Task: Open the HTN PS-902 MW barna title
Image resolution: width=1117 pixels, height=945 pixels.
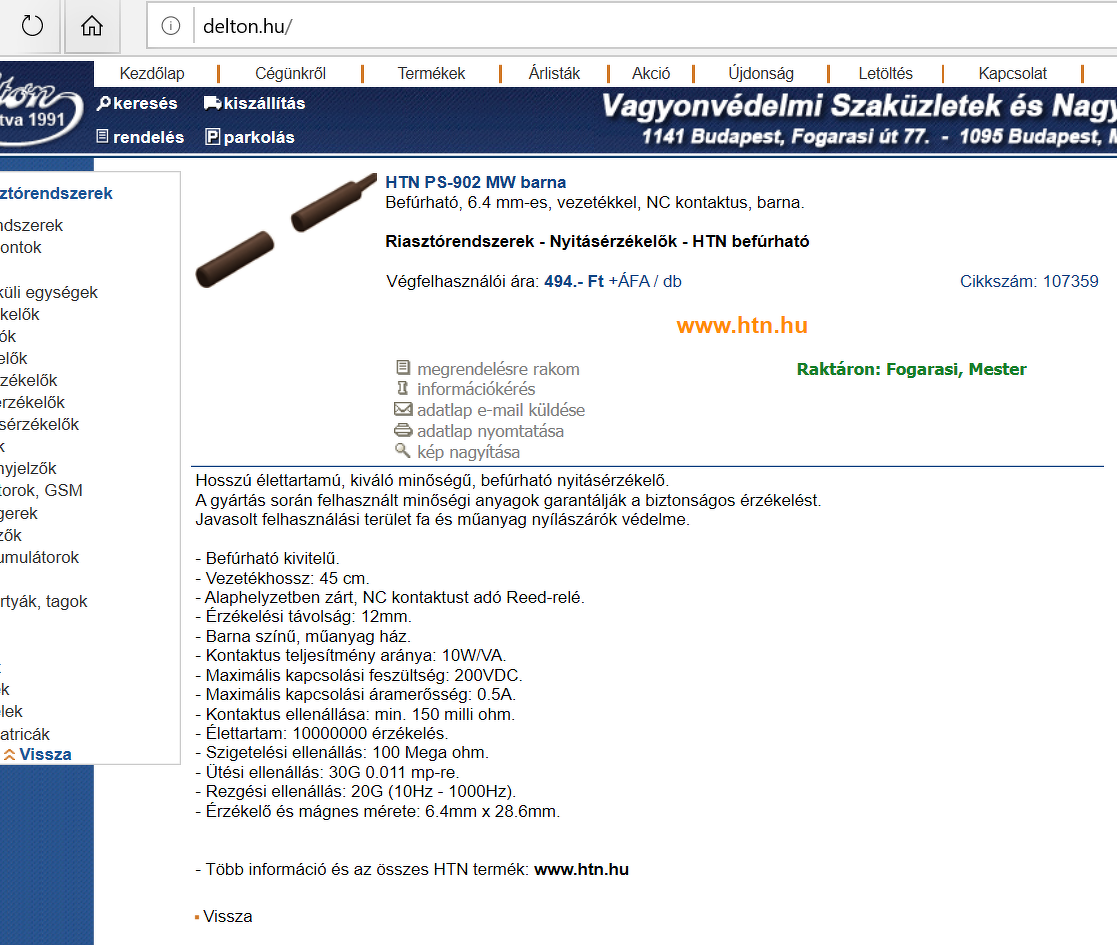Action: (x=475, y=182)
